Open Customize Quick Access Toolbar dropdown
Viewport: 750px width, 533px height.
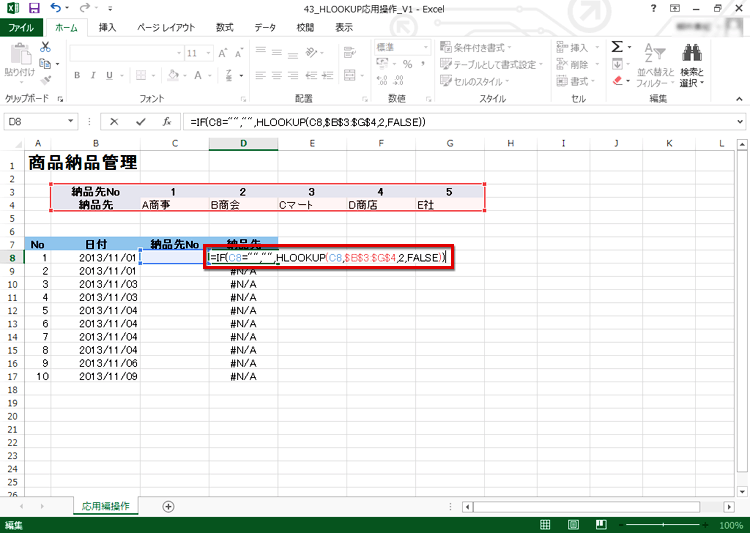pyautogui.click(x=110, y=8)
